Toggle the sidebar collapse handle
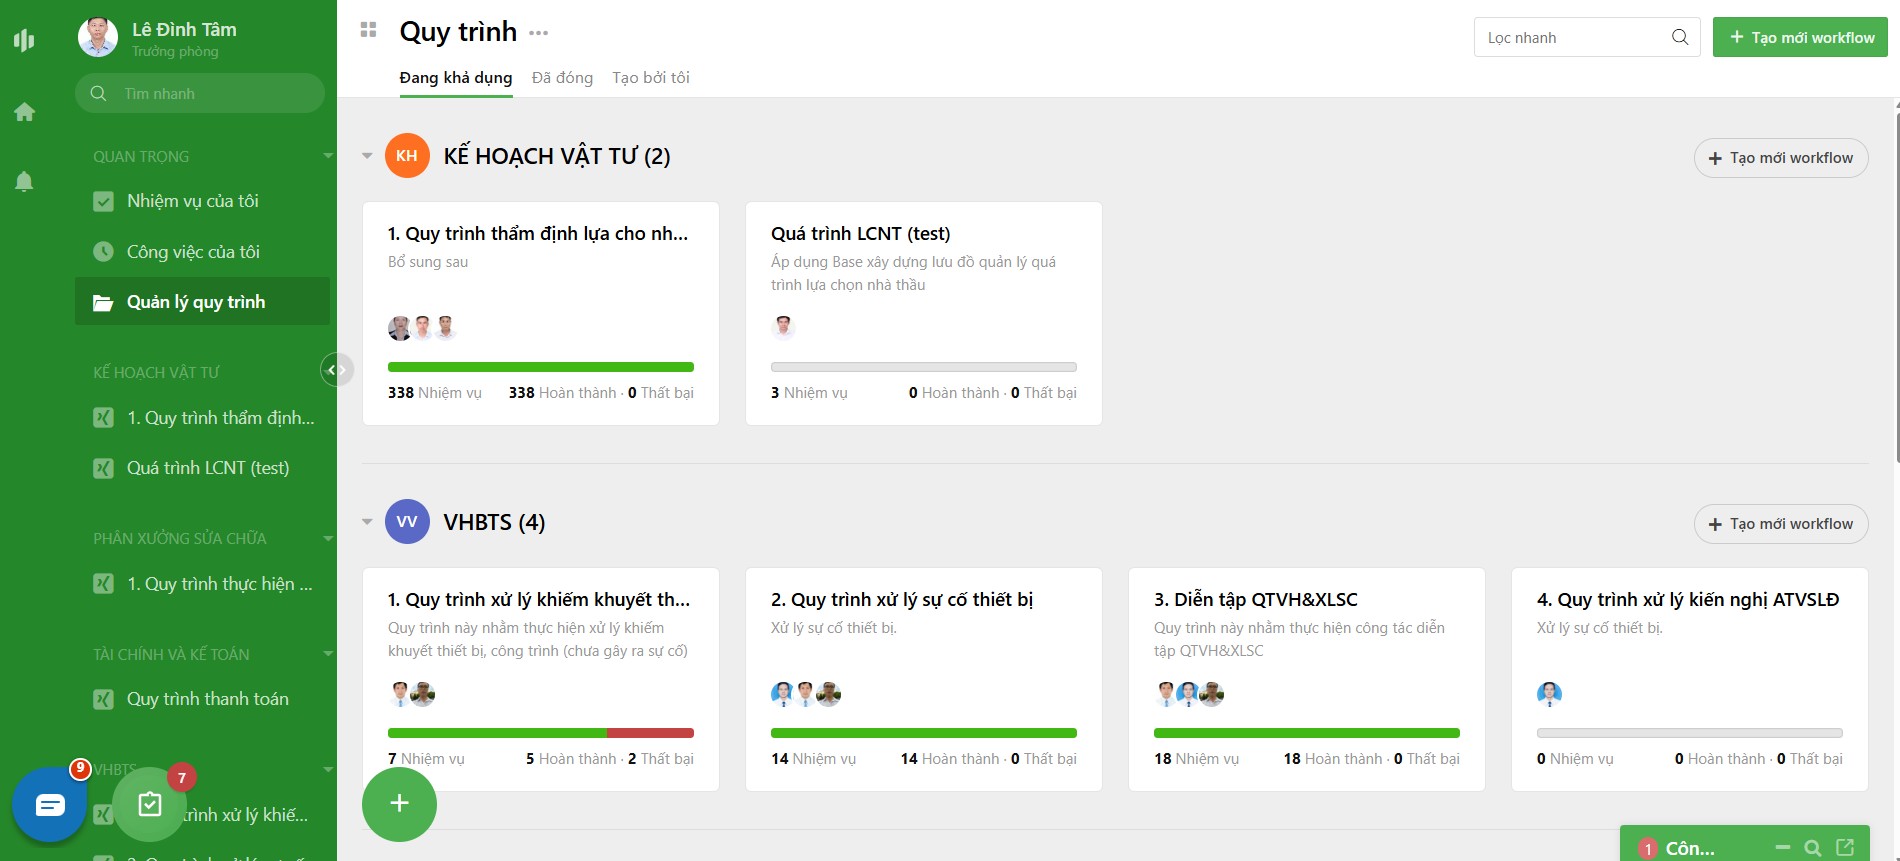This screenshot has height=861, width=1900. (x=336, y=370)
